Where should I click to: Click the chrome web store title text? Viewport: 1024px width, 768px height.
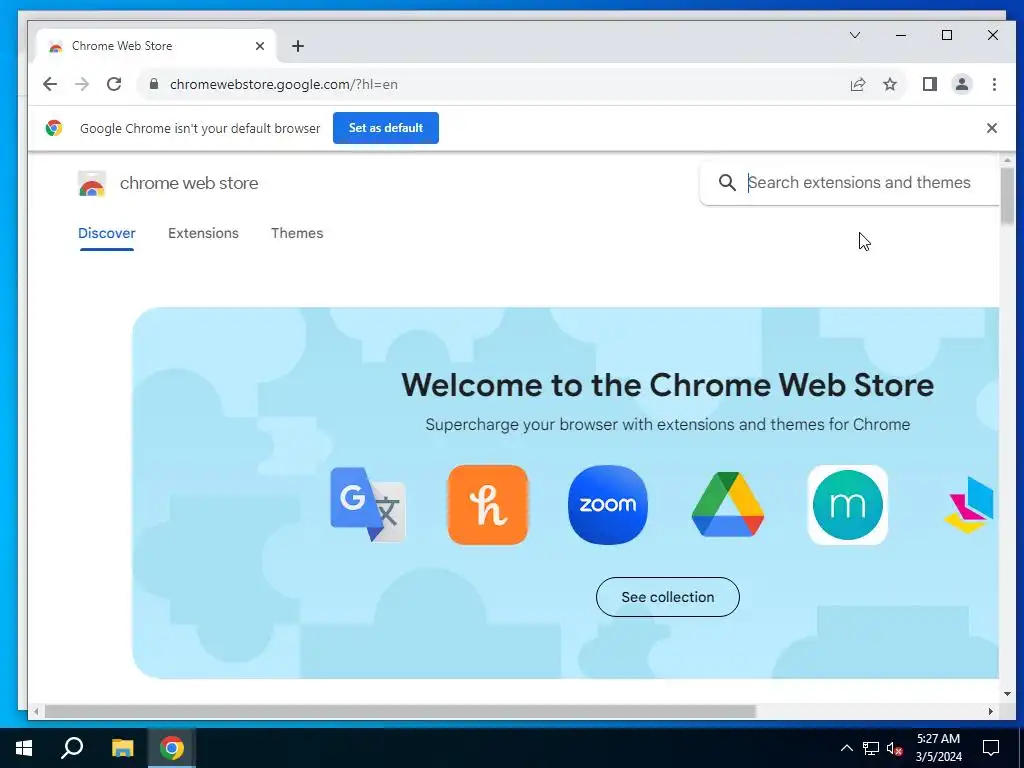click(x=189, y=184)
